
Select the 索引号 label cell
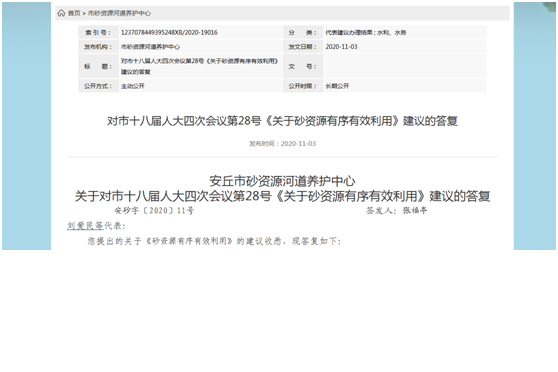[98, 32]
